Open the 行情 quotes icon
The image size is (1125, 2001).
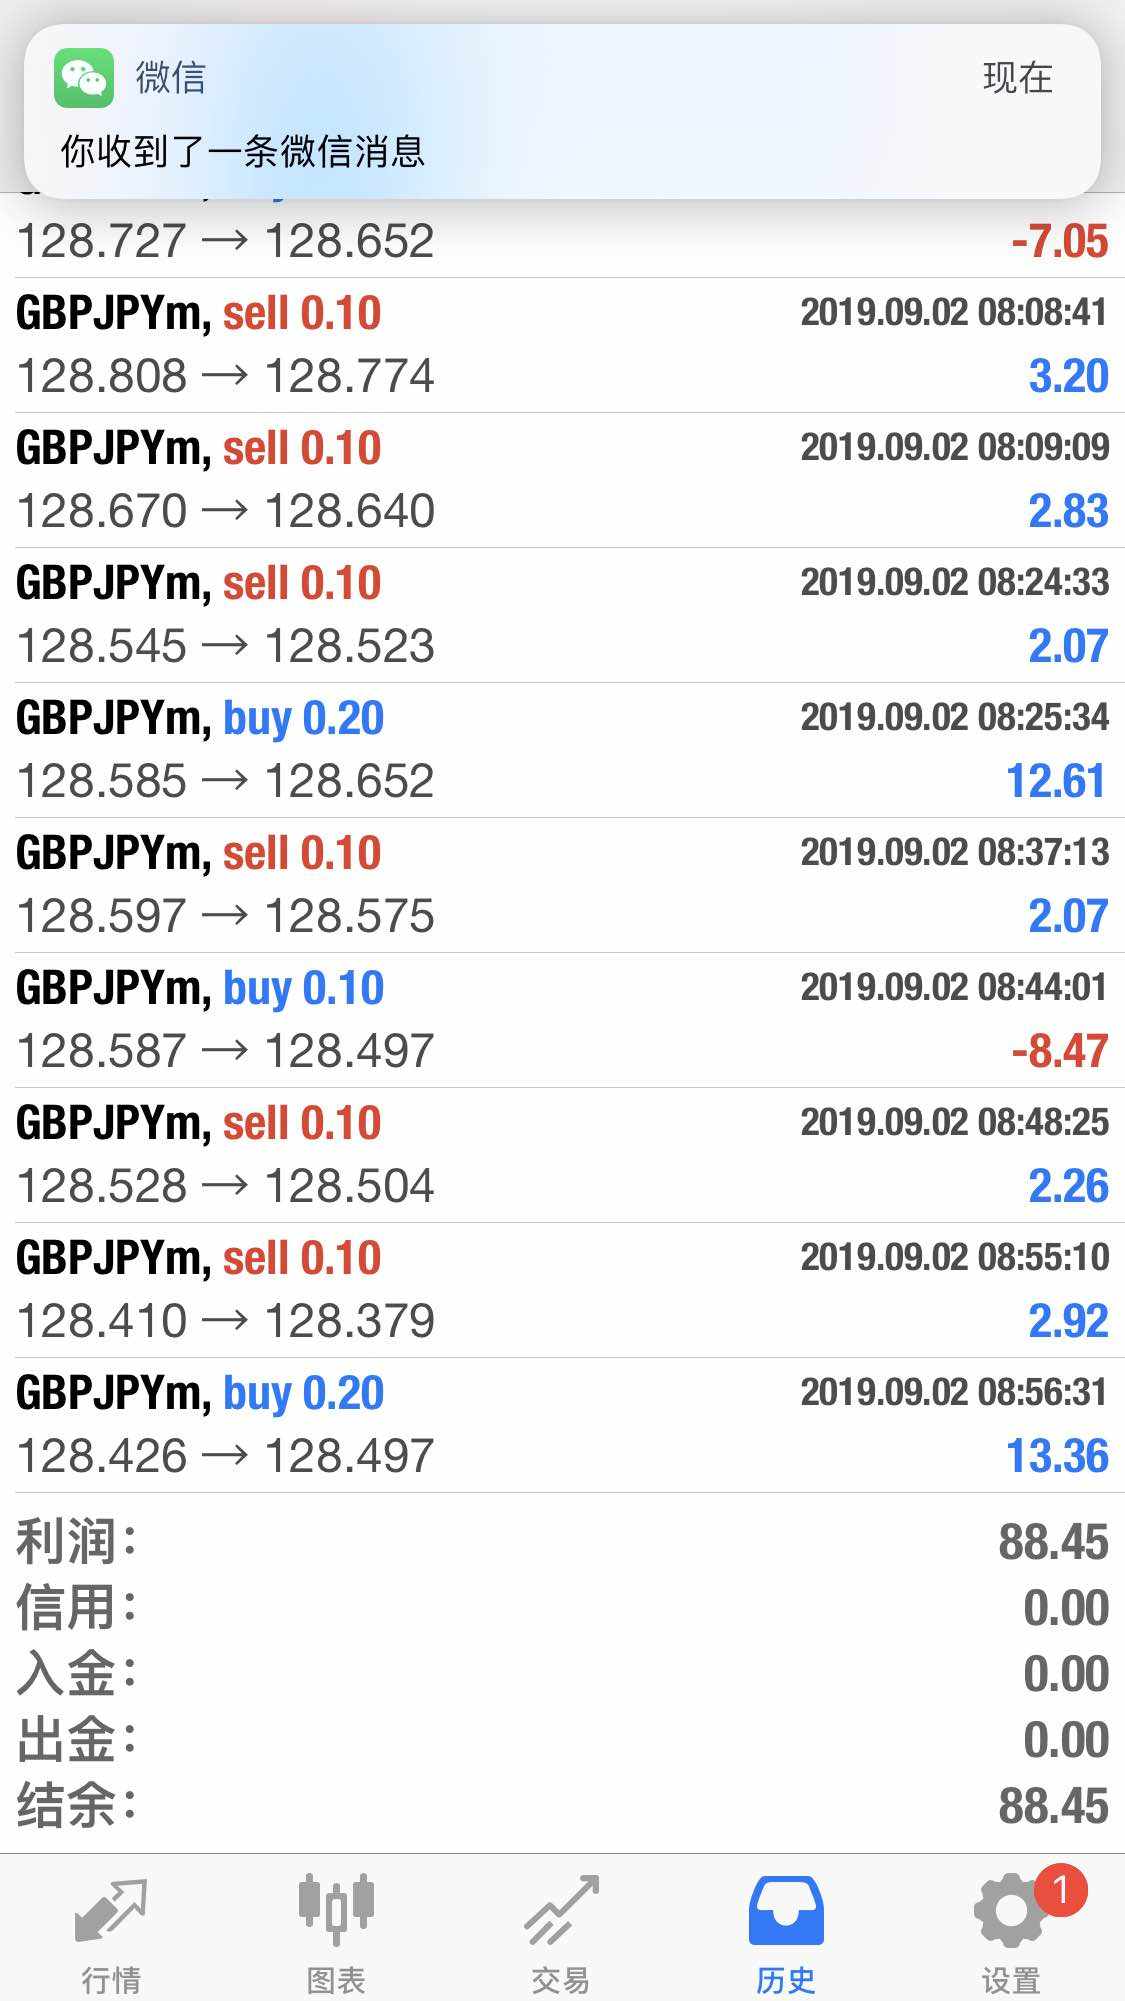pos(111,1911)
